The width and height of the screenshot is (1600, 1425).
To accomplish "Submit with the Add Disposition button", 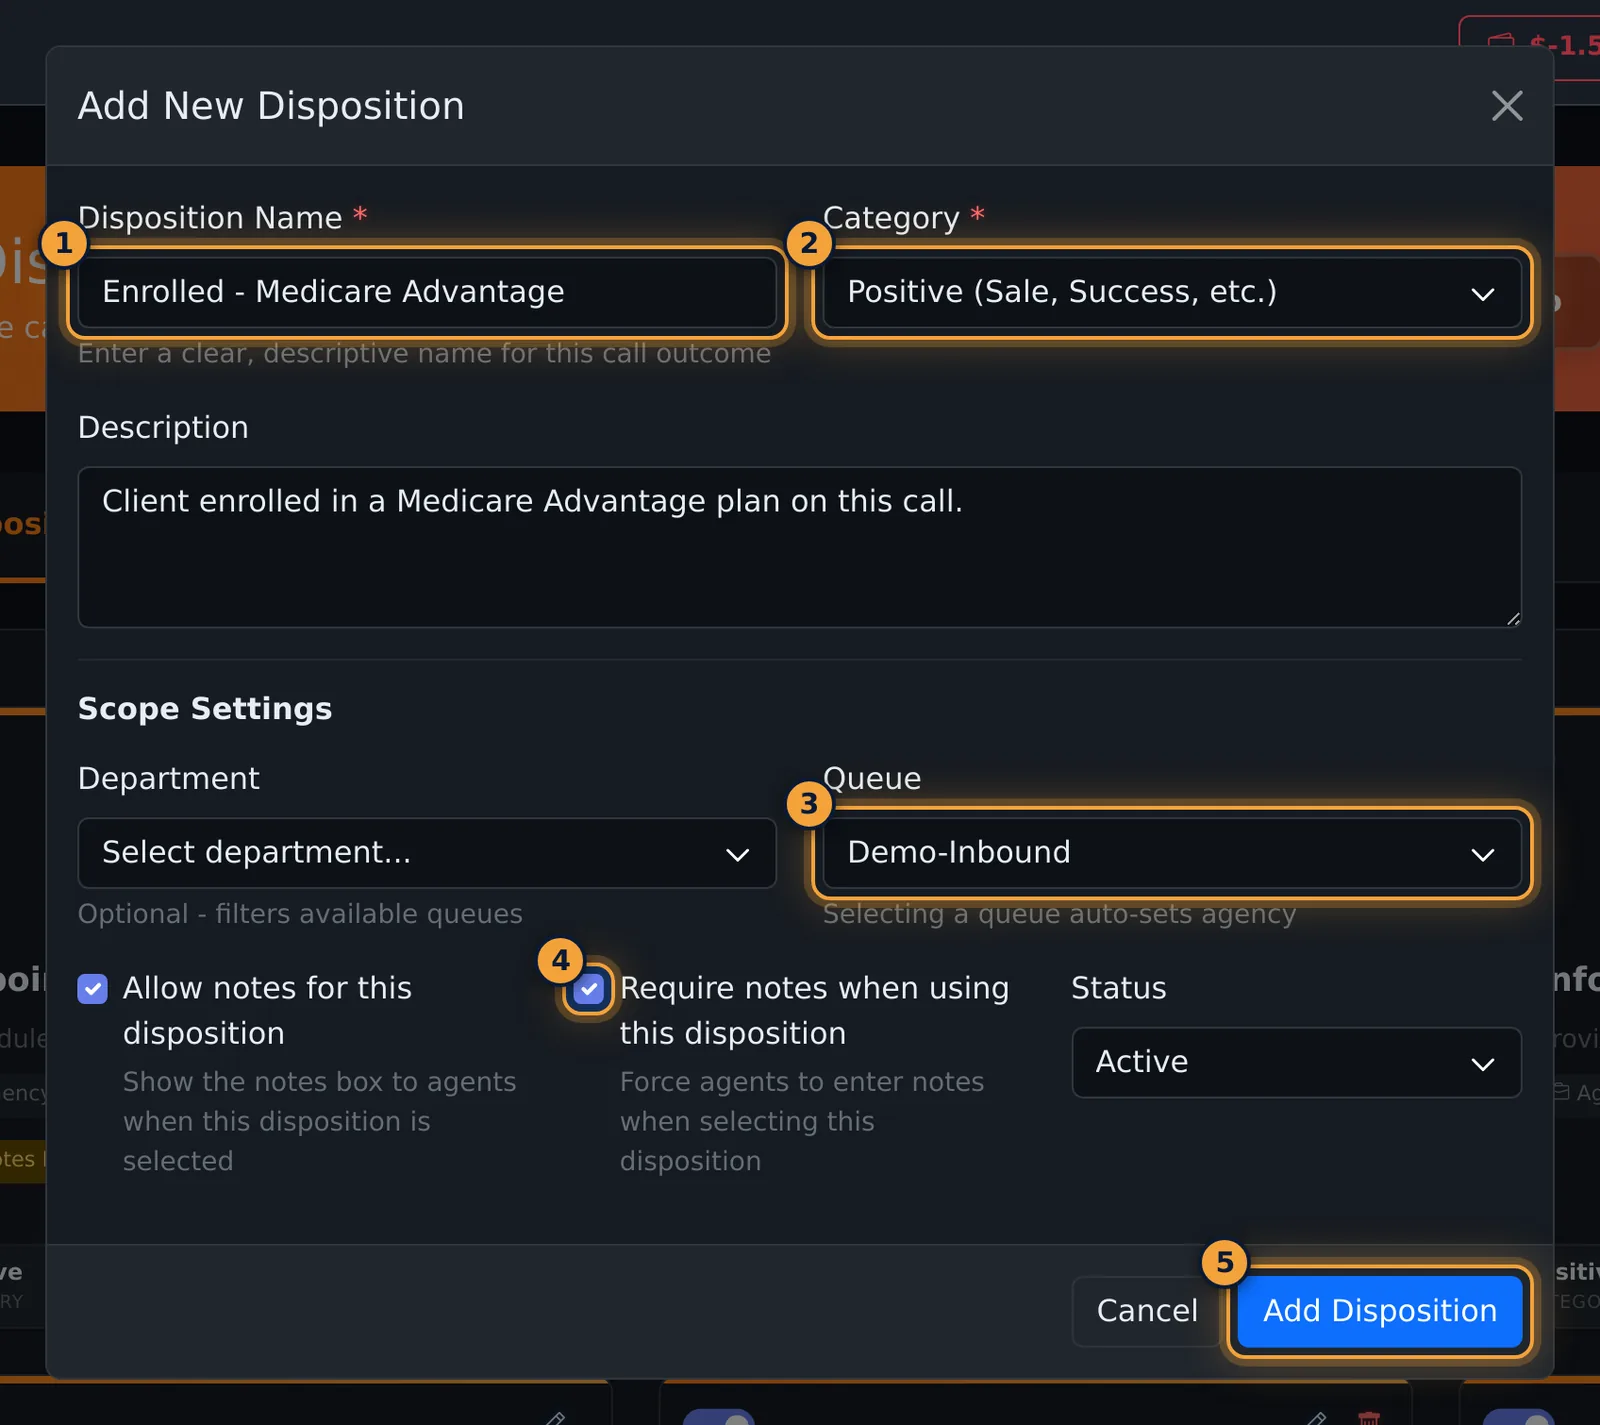I will [1380, 1311].
